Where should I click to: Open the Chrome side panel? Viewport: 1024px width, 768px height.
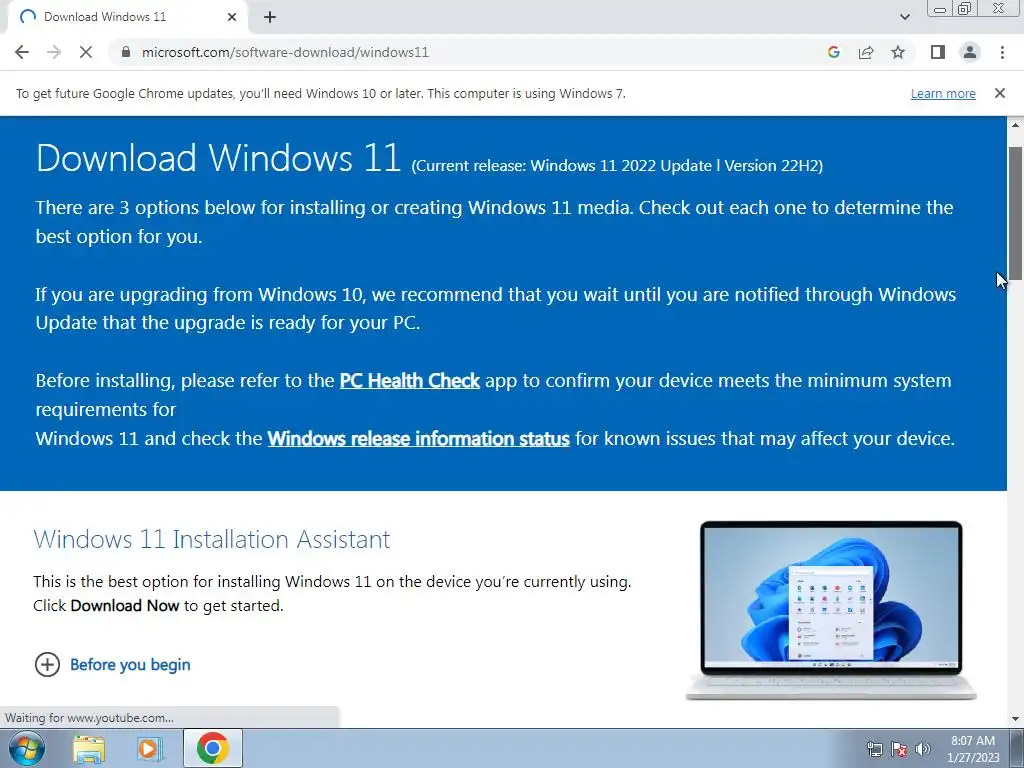point(938,52)
